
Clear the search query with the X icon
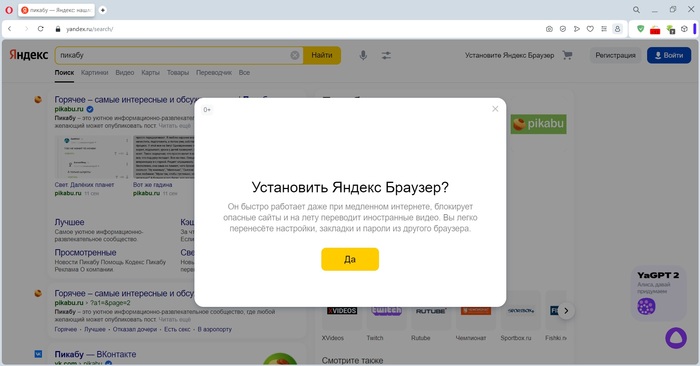(x=295, y=55)
